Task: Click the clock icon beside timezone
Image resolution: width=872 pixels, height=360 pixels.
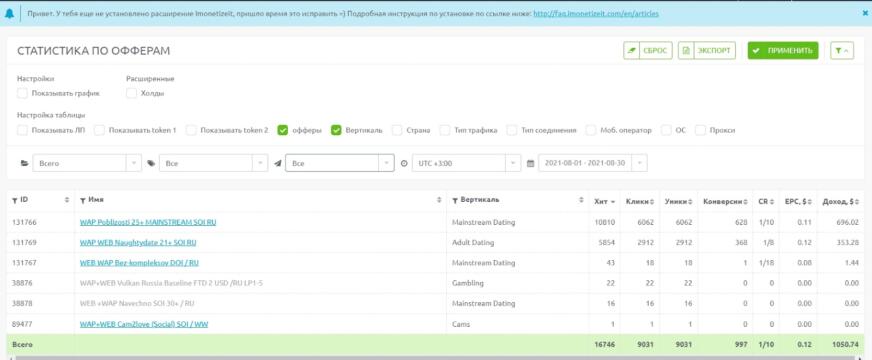Action: coord(404,164)
